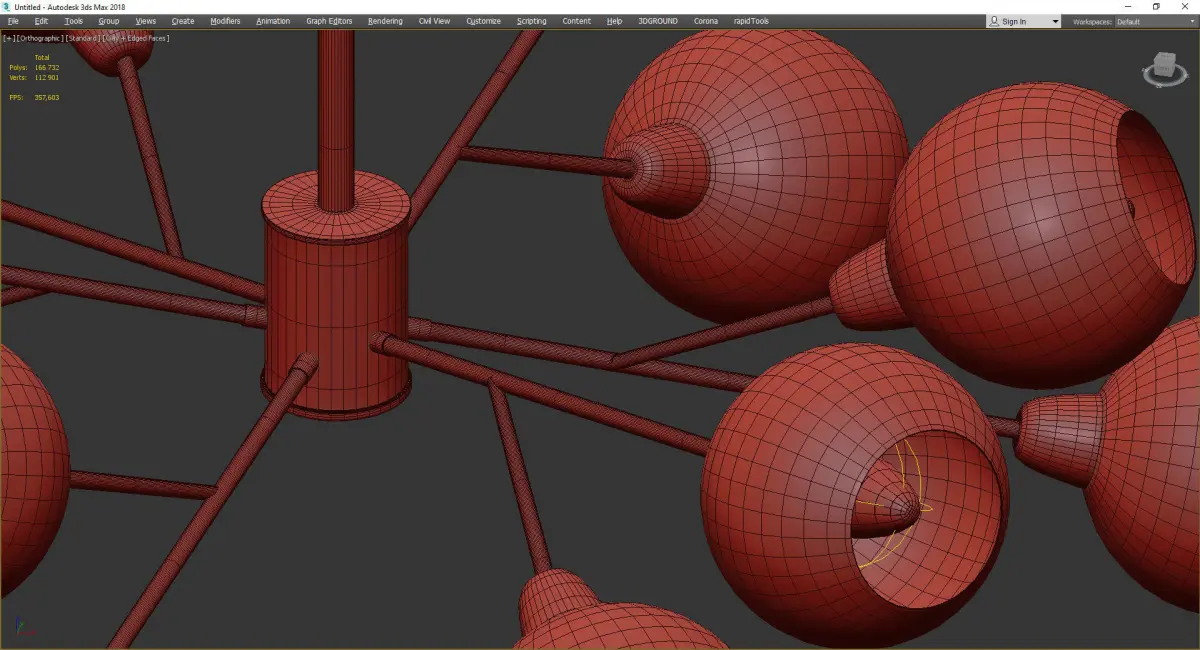Screen dimensions: 1200x650
Task: Open the Corona menu
Action: [x=706, y=21]
